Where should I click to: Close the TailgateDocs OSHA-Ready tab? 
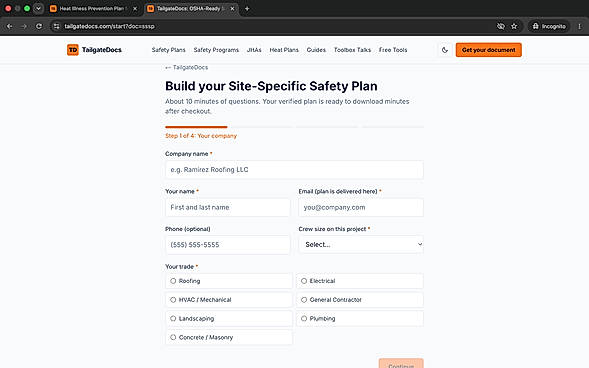[x=233, y=9]
